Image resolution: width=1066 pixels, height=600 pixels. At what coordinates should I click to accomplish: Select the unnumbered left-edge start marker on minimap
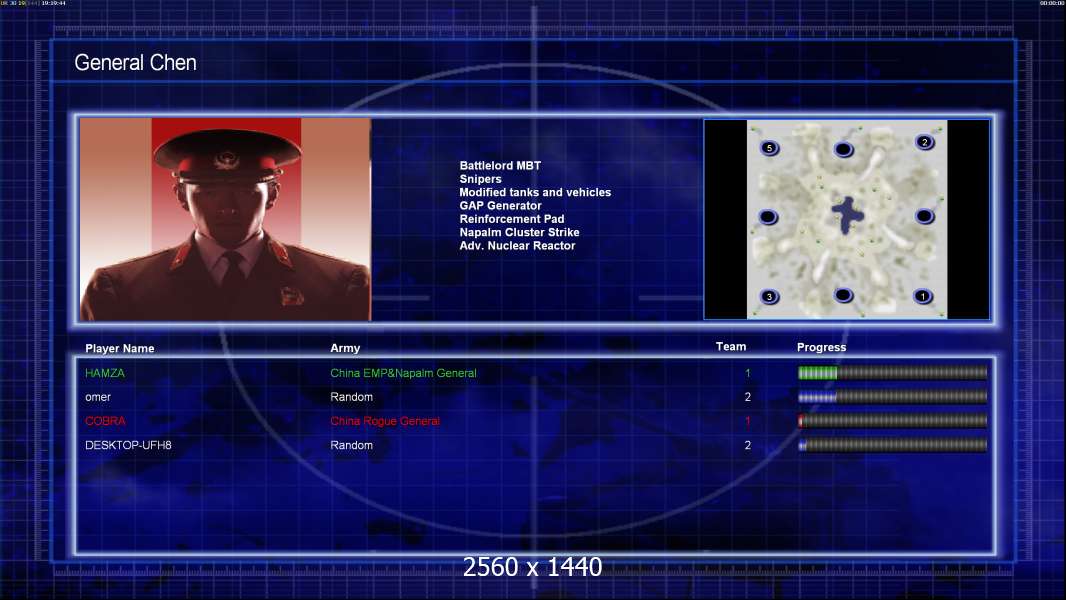768,217
